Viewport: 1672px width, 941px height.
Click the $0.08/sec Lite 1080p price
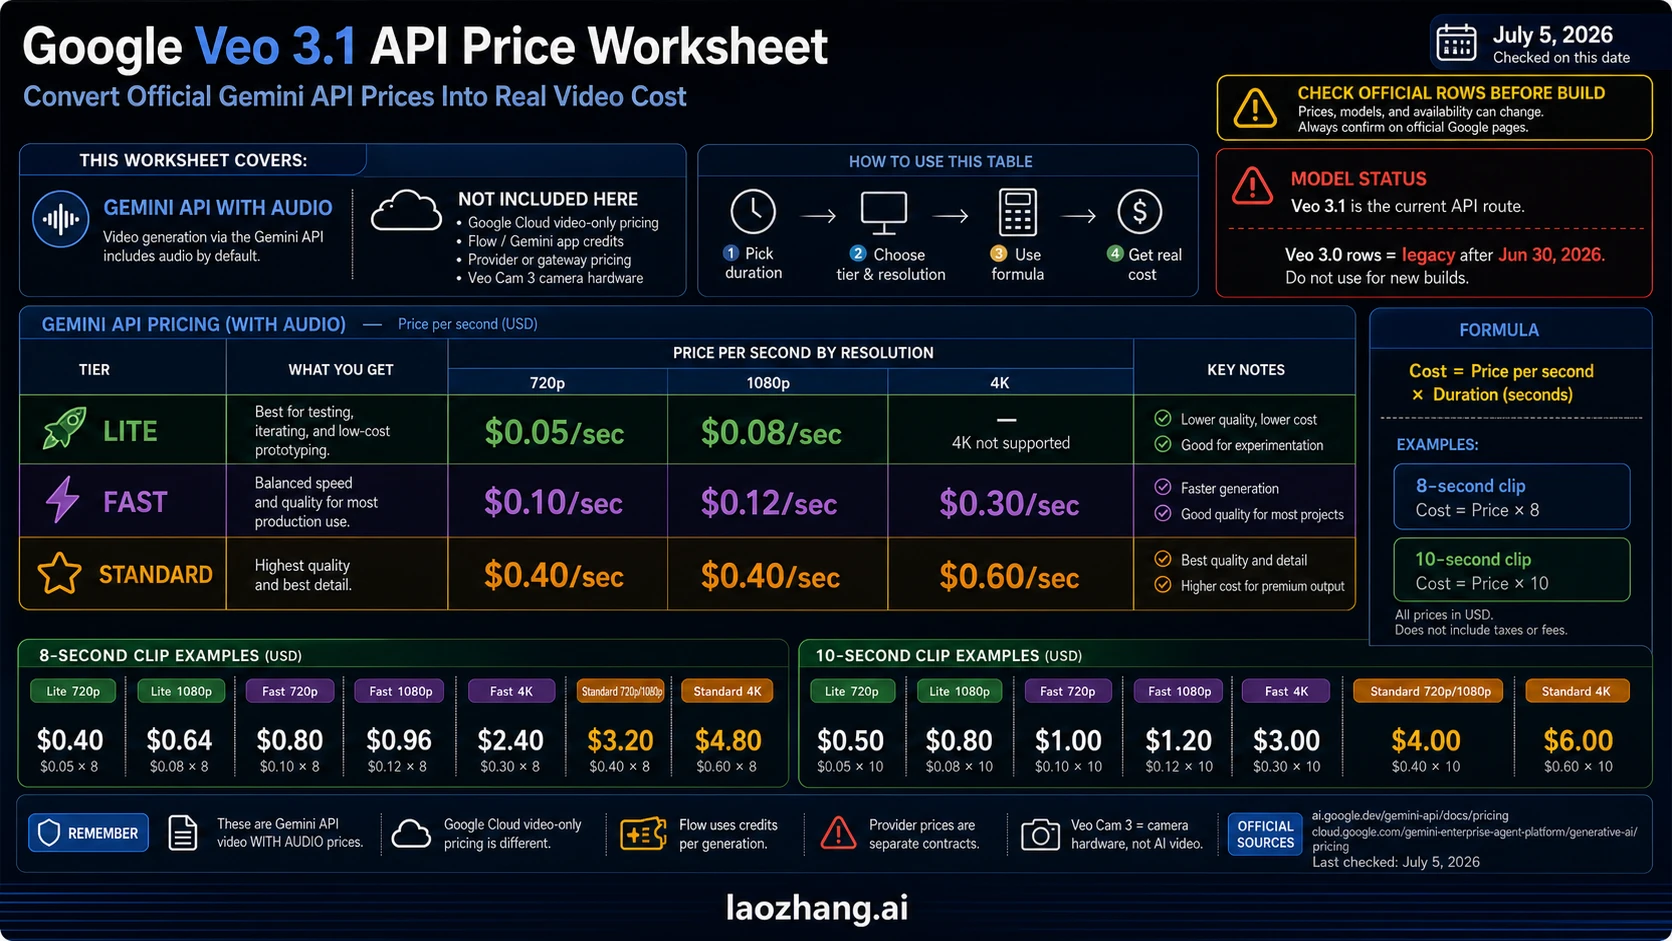click(x=771, y=432)
